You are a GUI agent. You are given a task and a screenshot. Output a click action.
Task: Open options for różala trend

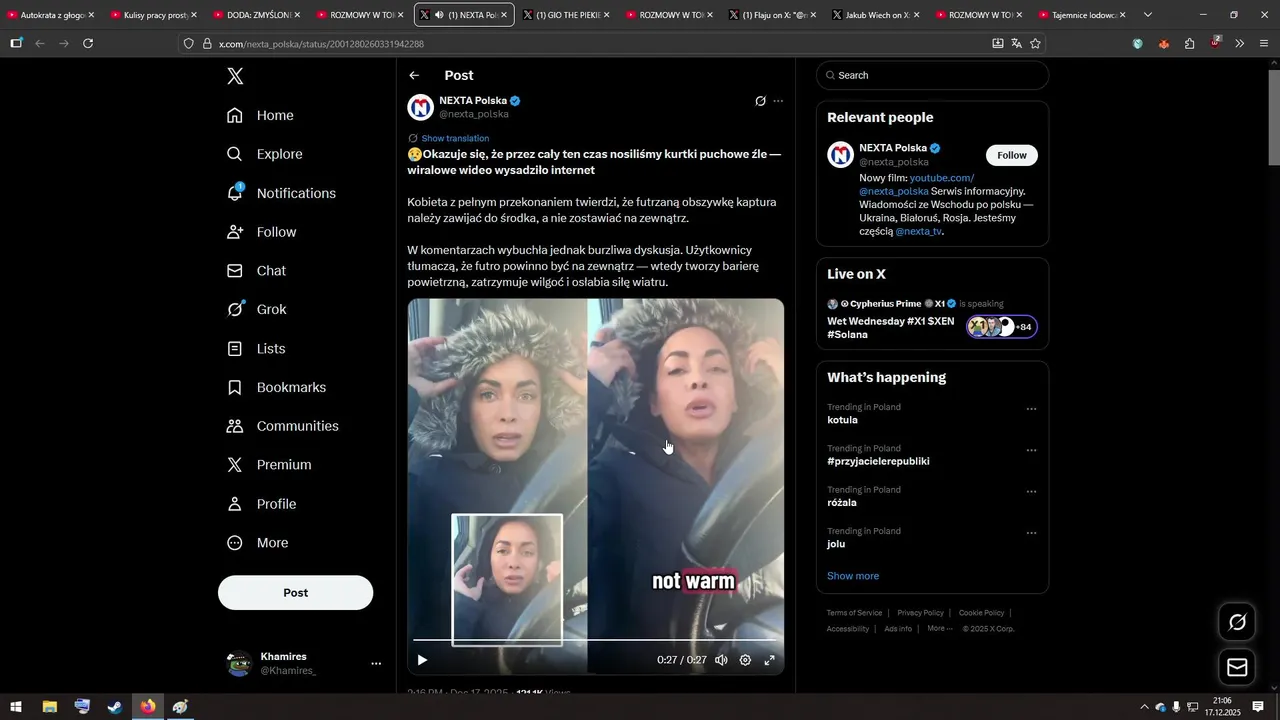click(1031, 492)
